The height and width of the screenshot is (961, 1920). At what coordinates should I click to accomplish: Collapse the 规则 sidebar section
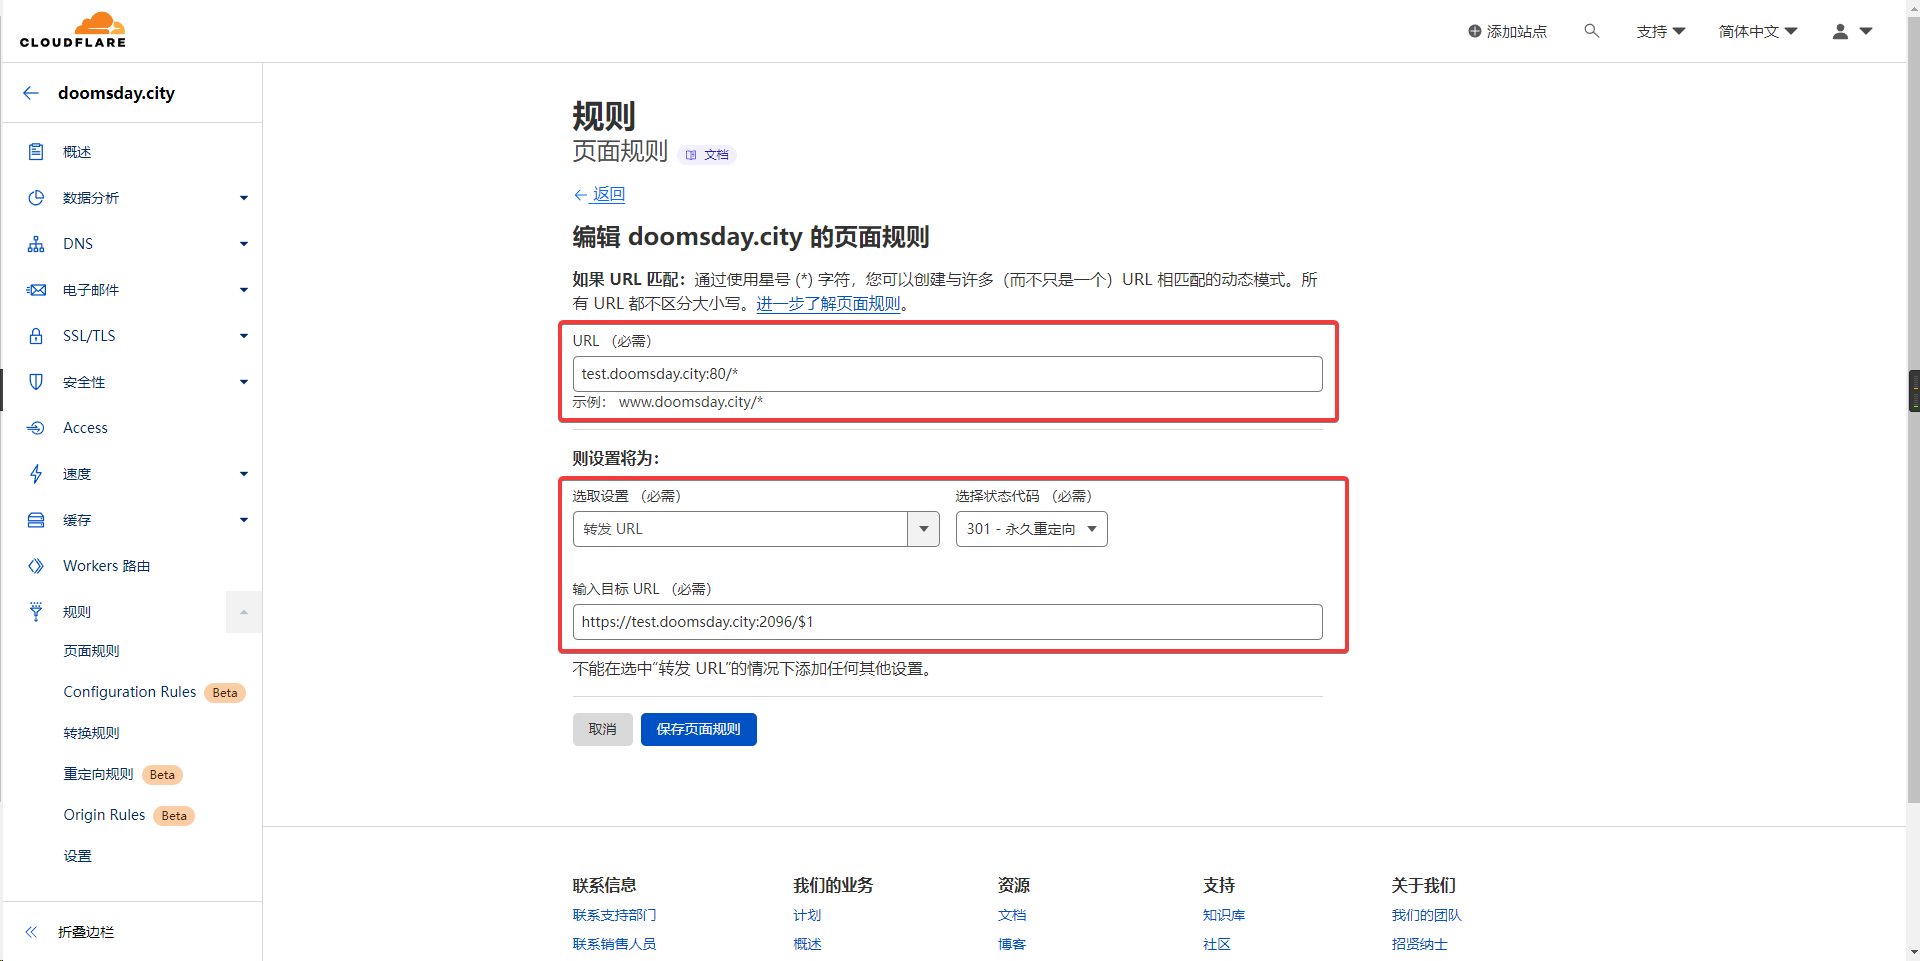243,612
